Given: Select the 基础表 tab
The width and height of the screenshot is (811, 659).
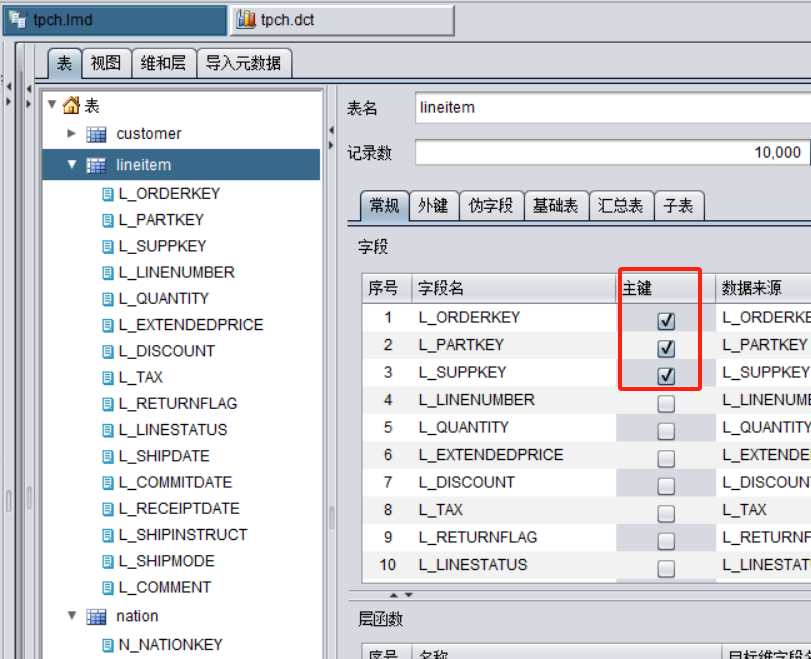Looking at the screenshot, I should point(556,206).
